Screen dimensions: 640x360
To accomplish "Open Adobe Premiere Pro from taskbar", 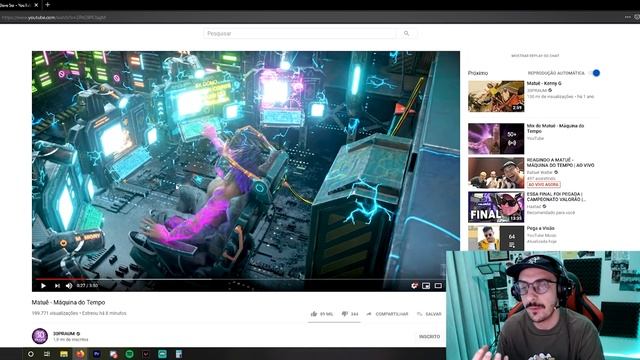I will (97, 354).
